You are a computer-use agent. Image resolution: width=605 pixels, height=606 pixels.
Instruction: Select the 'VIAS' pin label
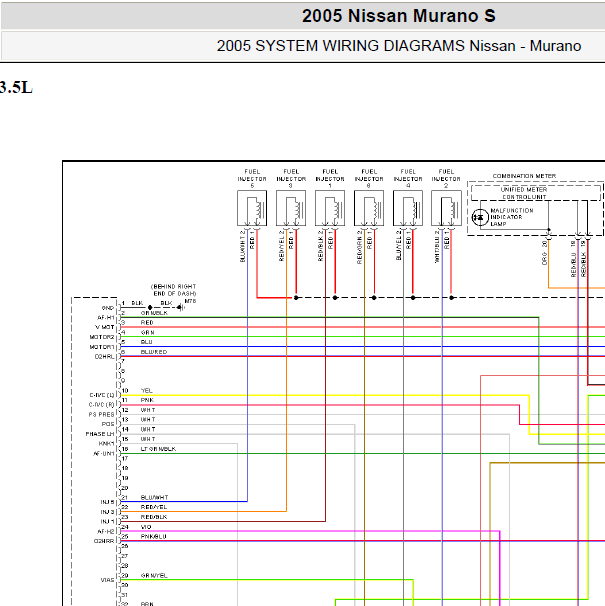click(x=107, y=580)
